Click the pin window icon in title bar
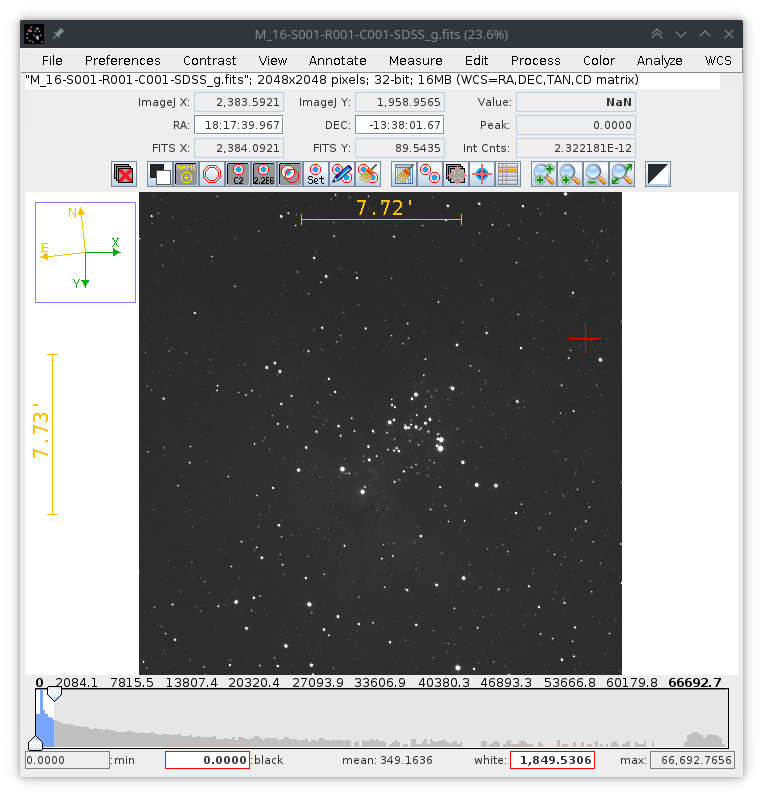Viewport: 763px width, 797px height. click(58, 34)
